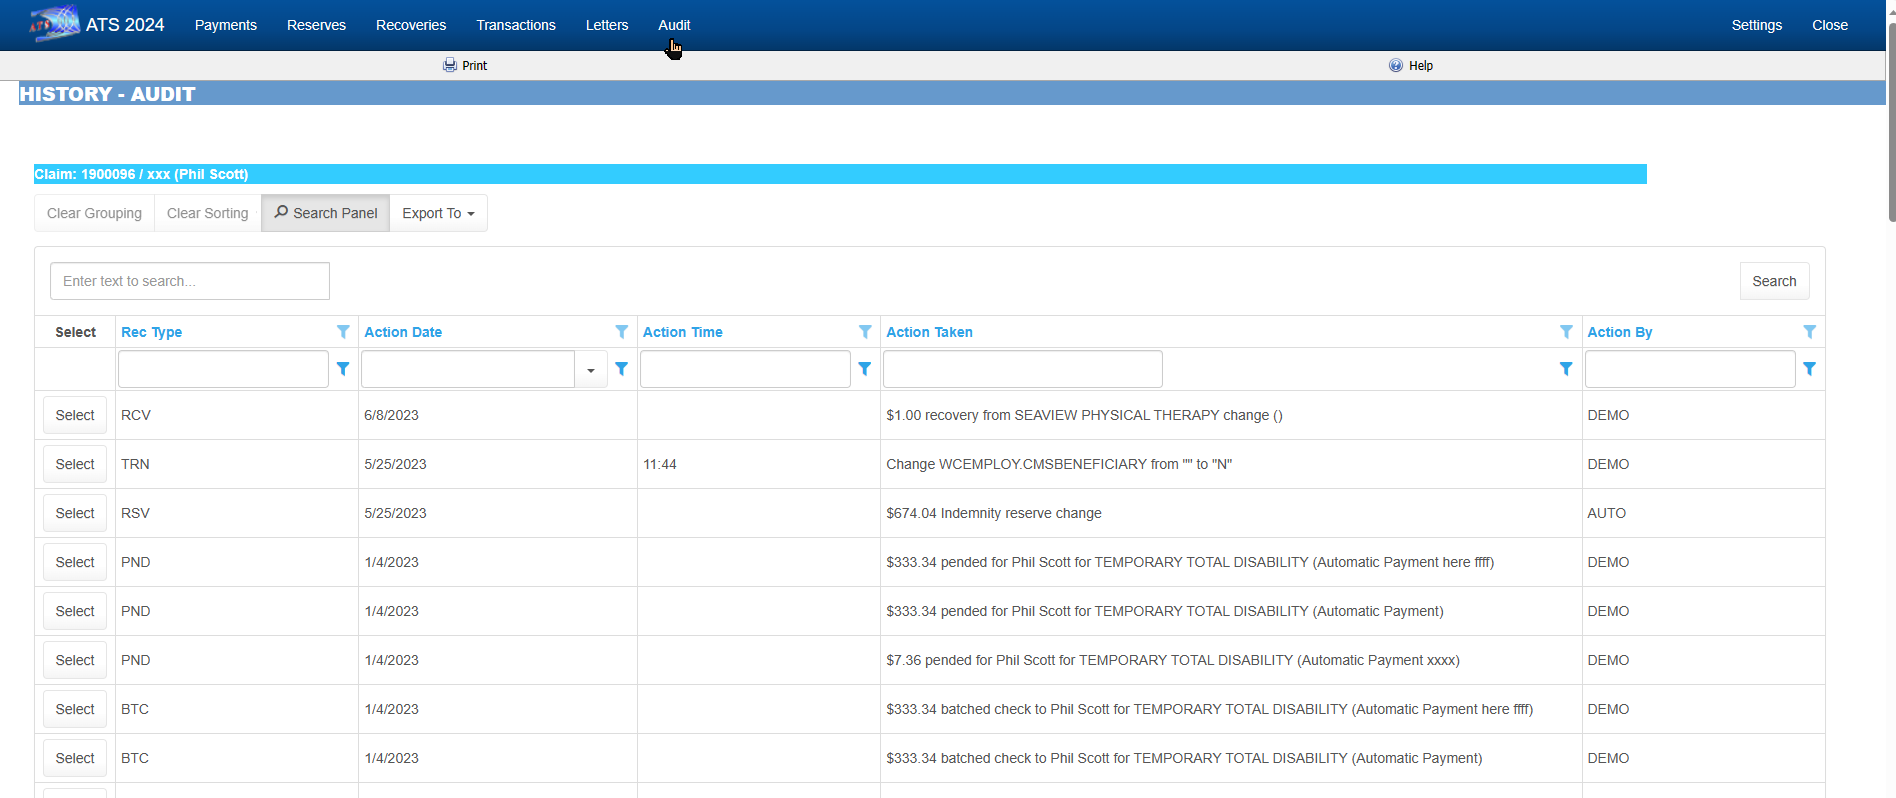Click the ATS 2024 logo icon
The image size is (1896, 798).
pyautogui.click(x=54, y=24)
